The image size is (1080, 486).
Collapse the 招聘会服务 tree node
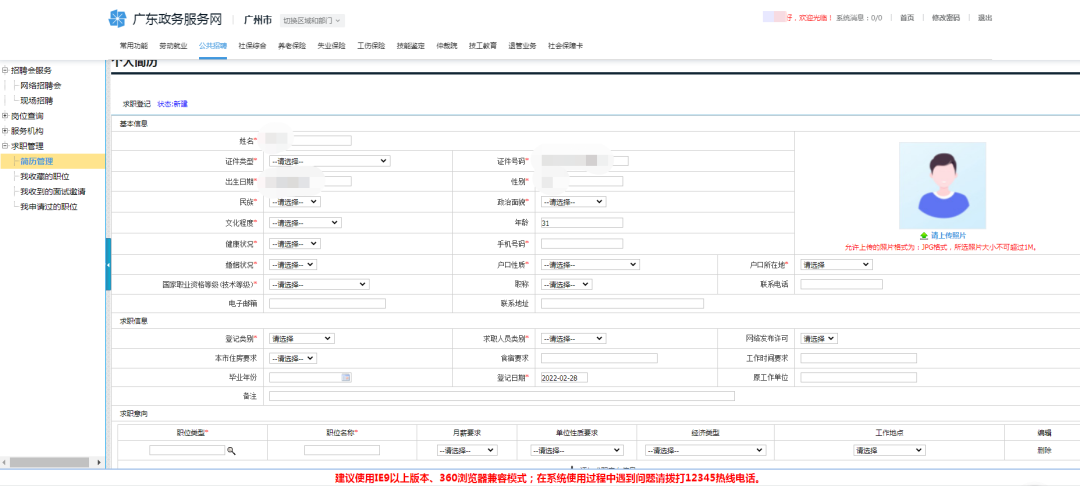click(5, 71)
